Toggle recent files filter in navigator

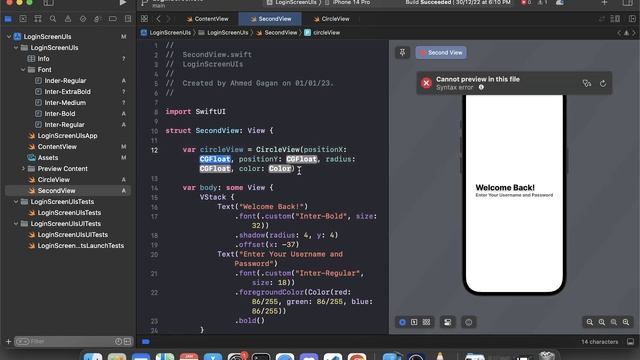click(118, 341)
